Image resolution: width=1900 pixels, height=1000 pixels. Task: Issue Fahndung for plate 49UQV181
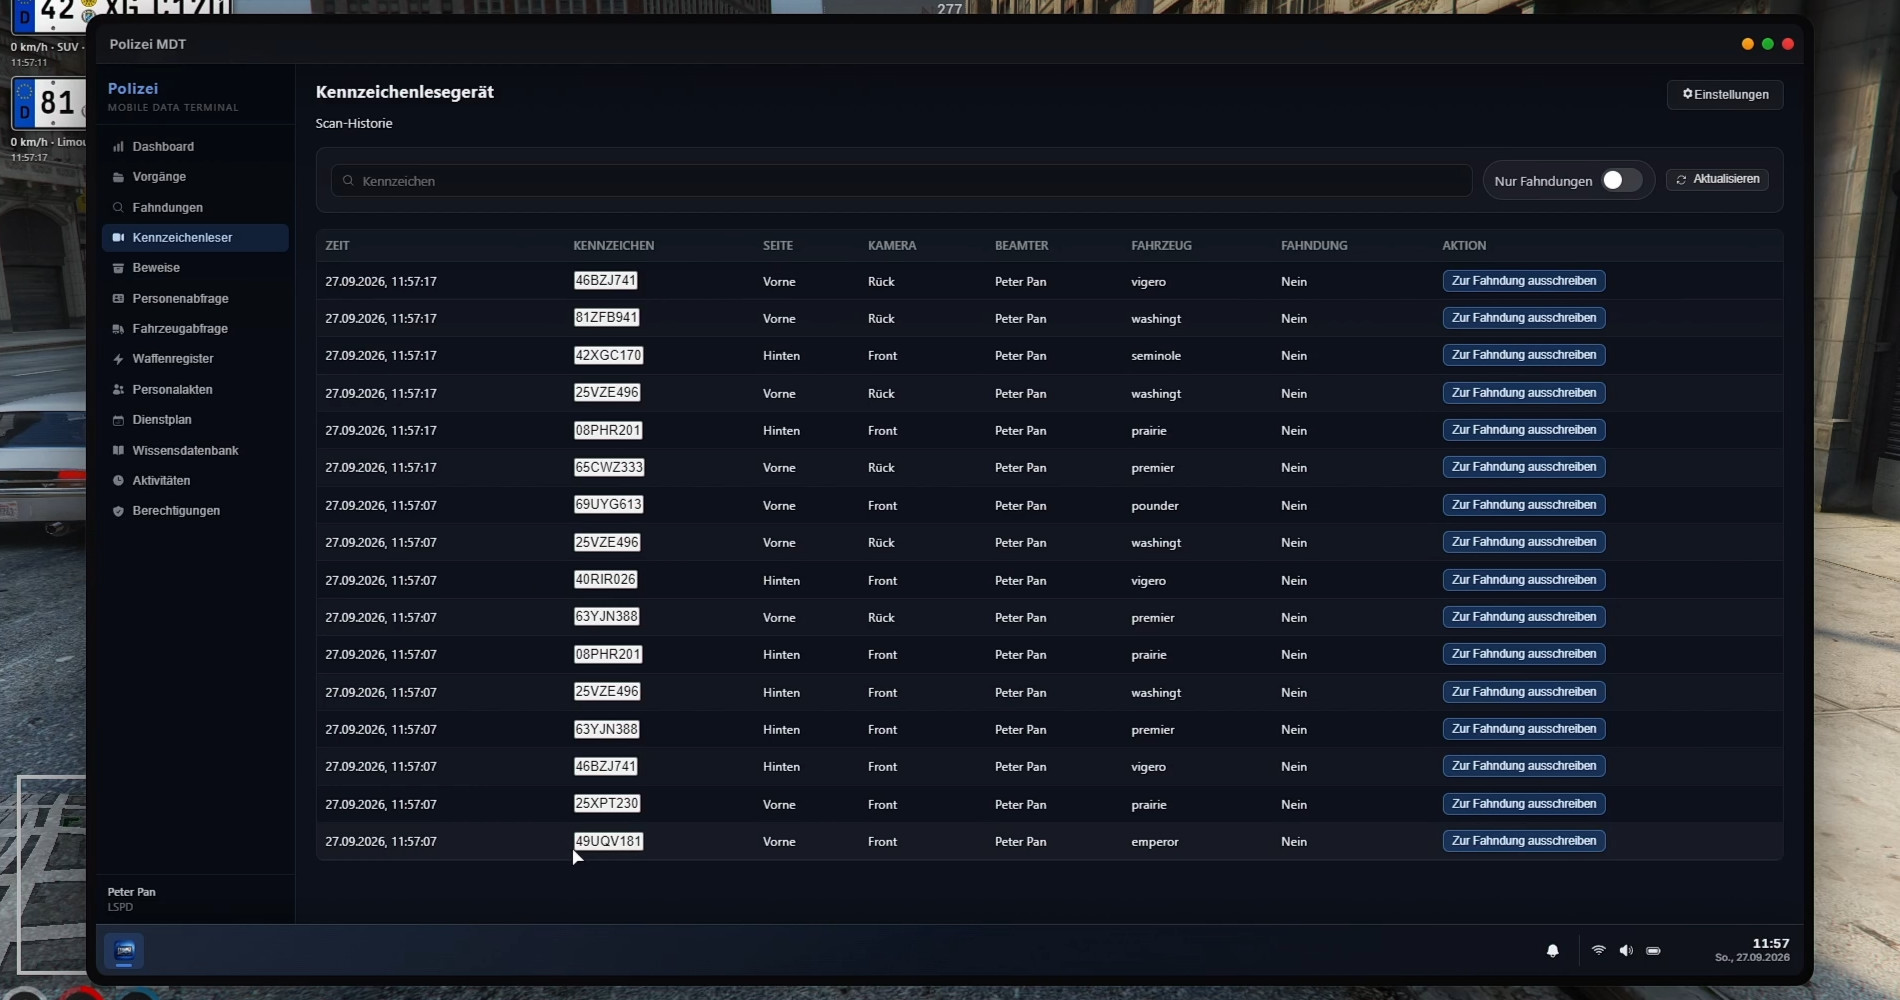click(1524, 841)
